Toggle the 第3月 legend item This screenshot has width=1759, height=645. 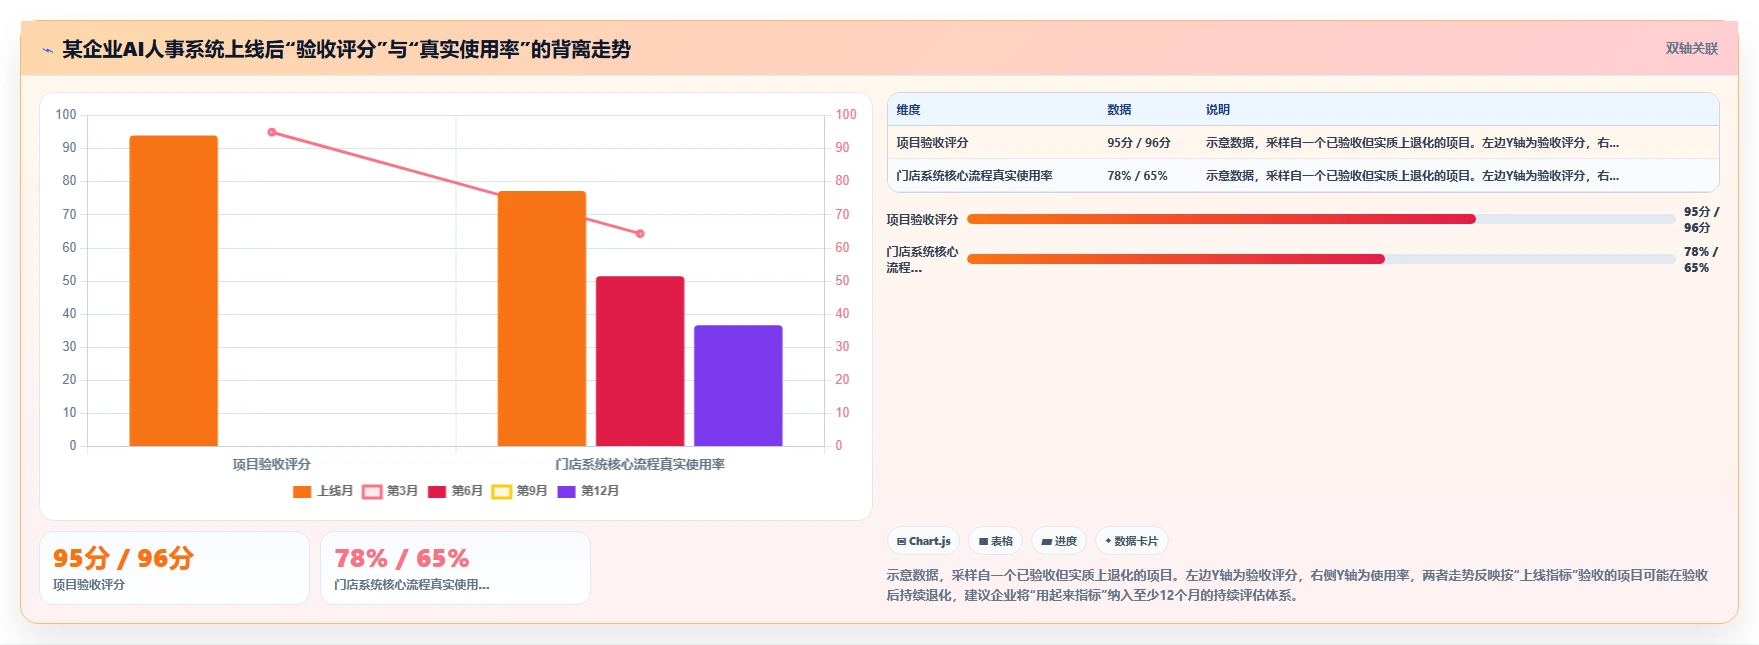point(390,491)
